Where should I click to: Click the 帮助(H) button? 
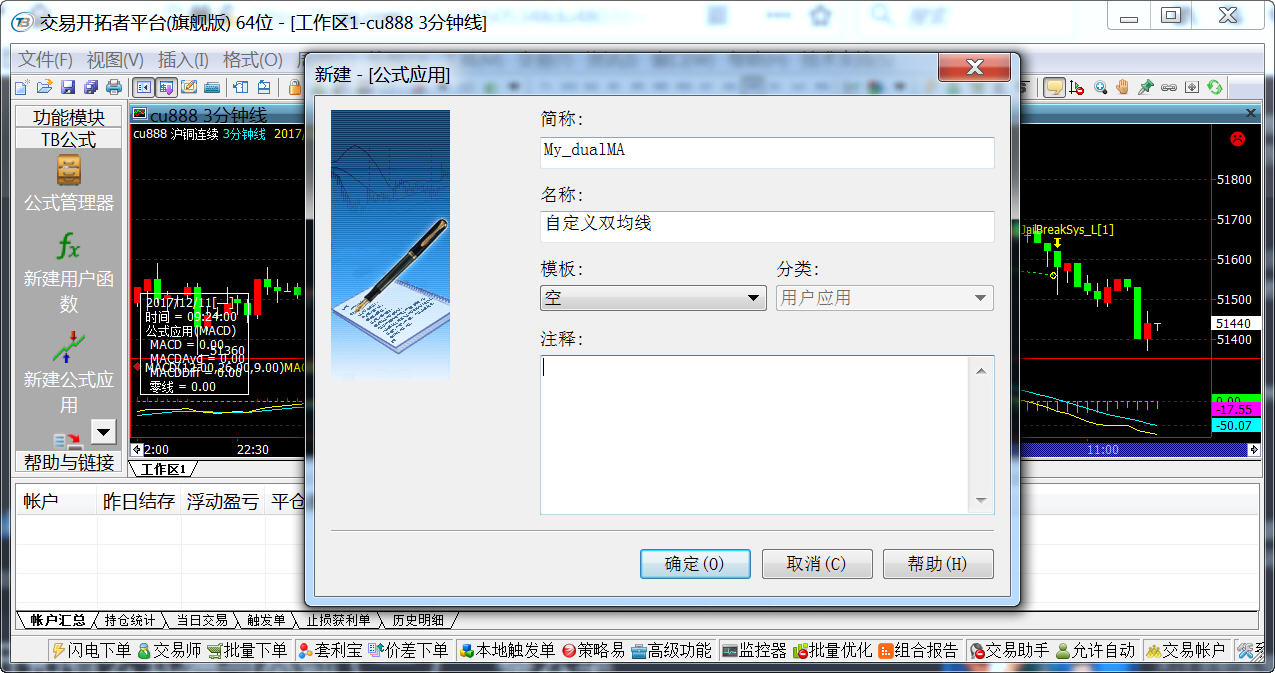(x=938, y=564)
